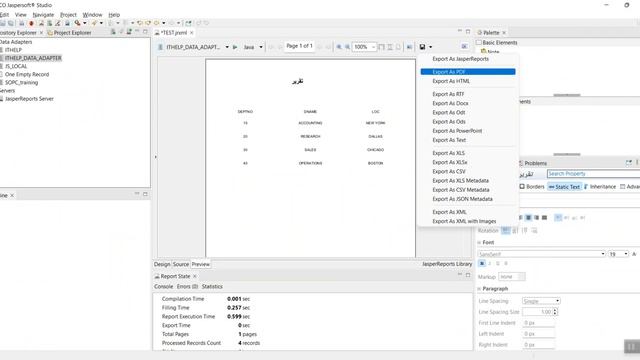Click the First Line Indent field

coord(538,322)
